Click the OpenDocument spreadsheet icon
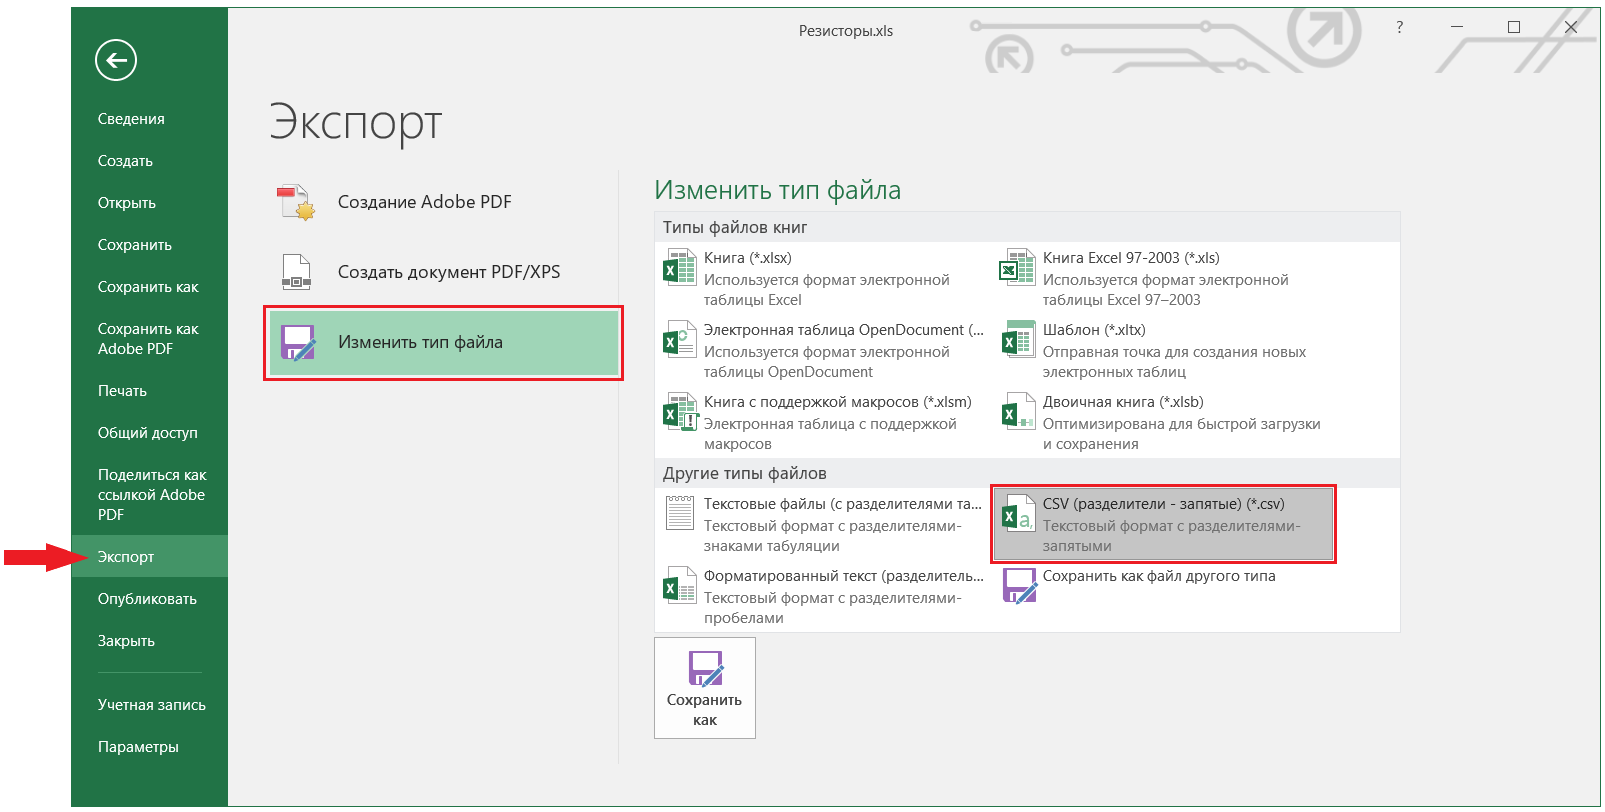This screenshot has width=1605, height=812. click(x=680, y=340)
